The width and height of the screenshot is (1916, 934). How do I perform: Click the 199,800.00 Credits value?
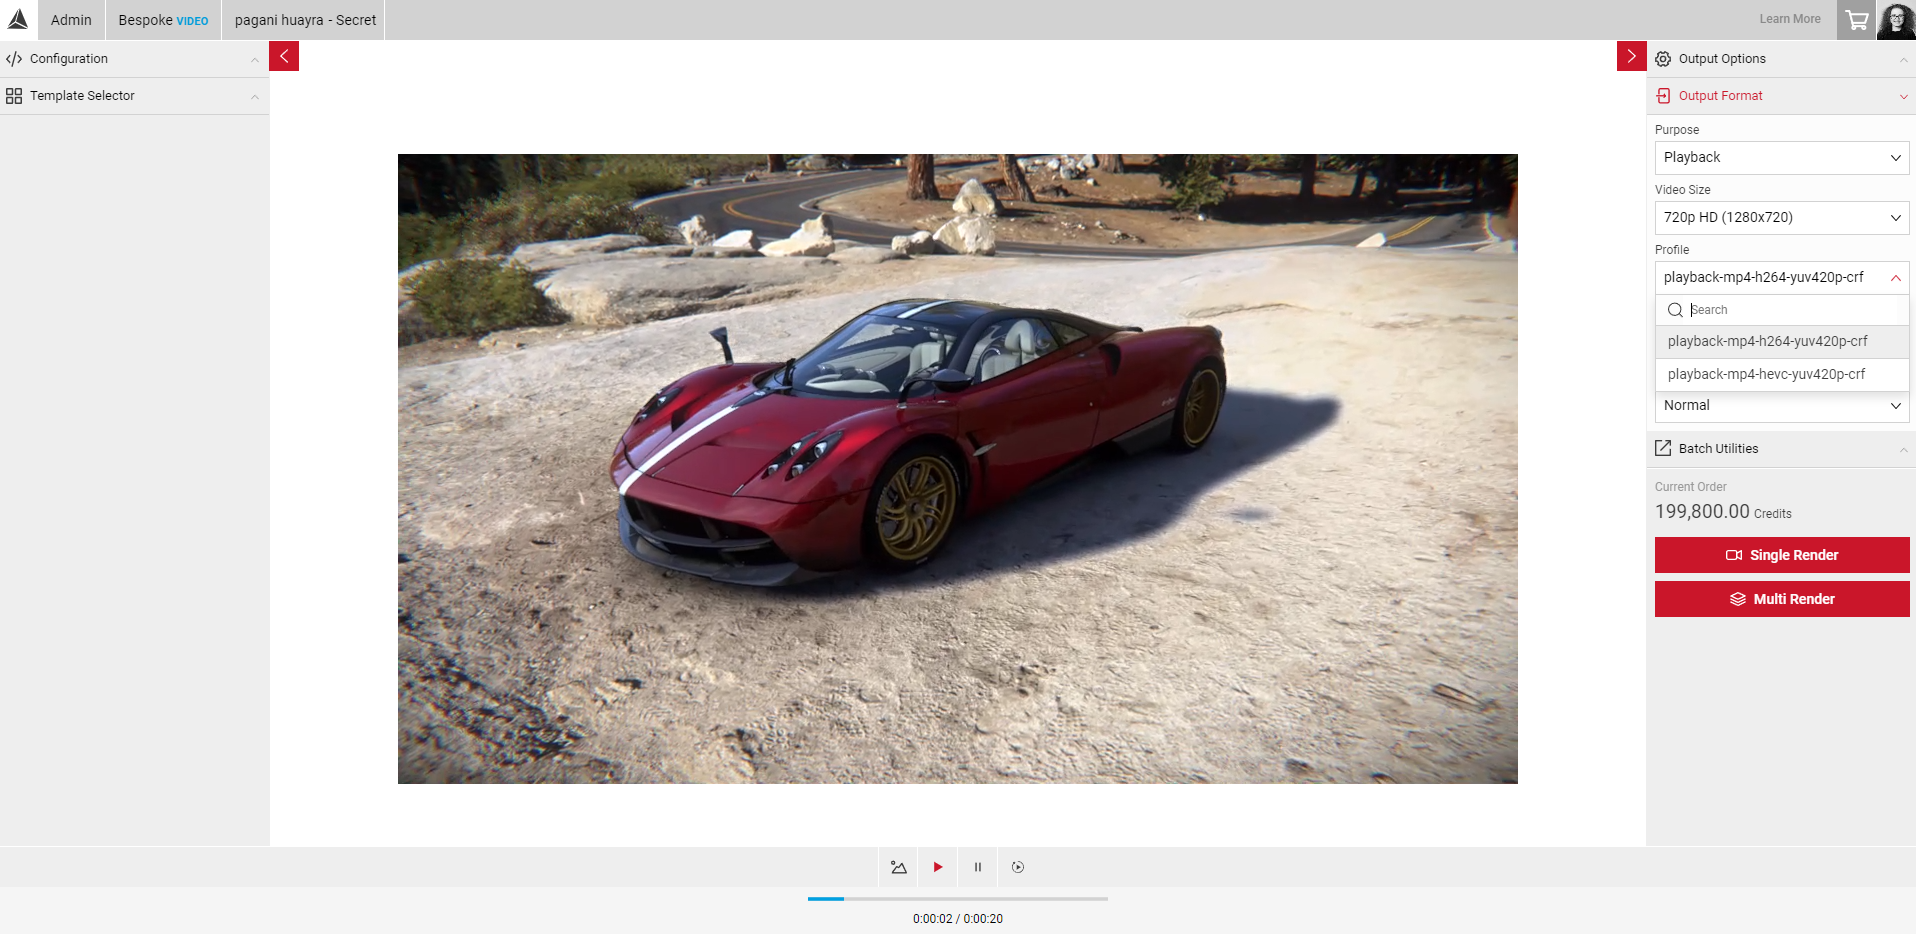(x=1723, y=512)
